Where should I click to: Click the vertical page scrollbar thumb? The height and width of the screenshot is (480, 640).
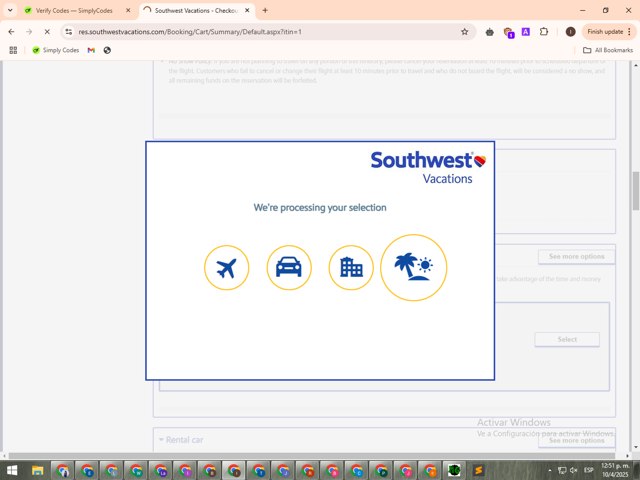pos(636,191)
